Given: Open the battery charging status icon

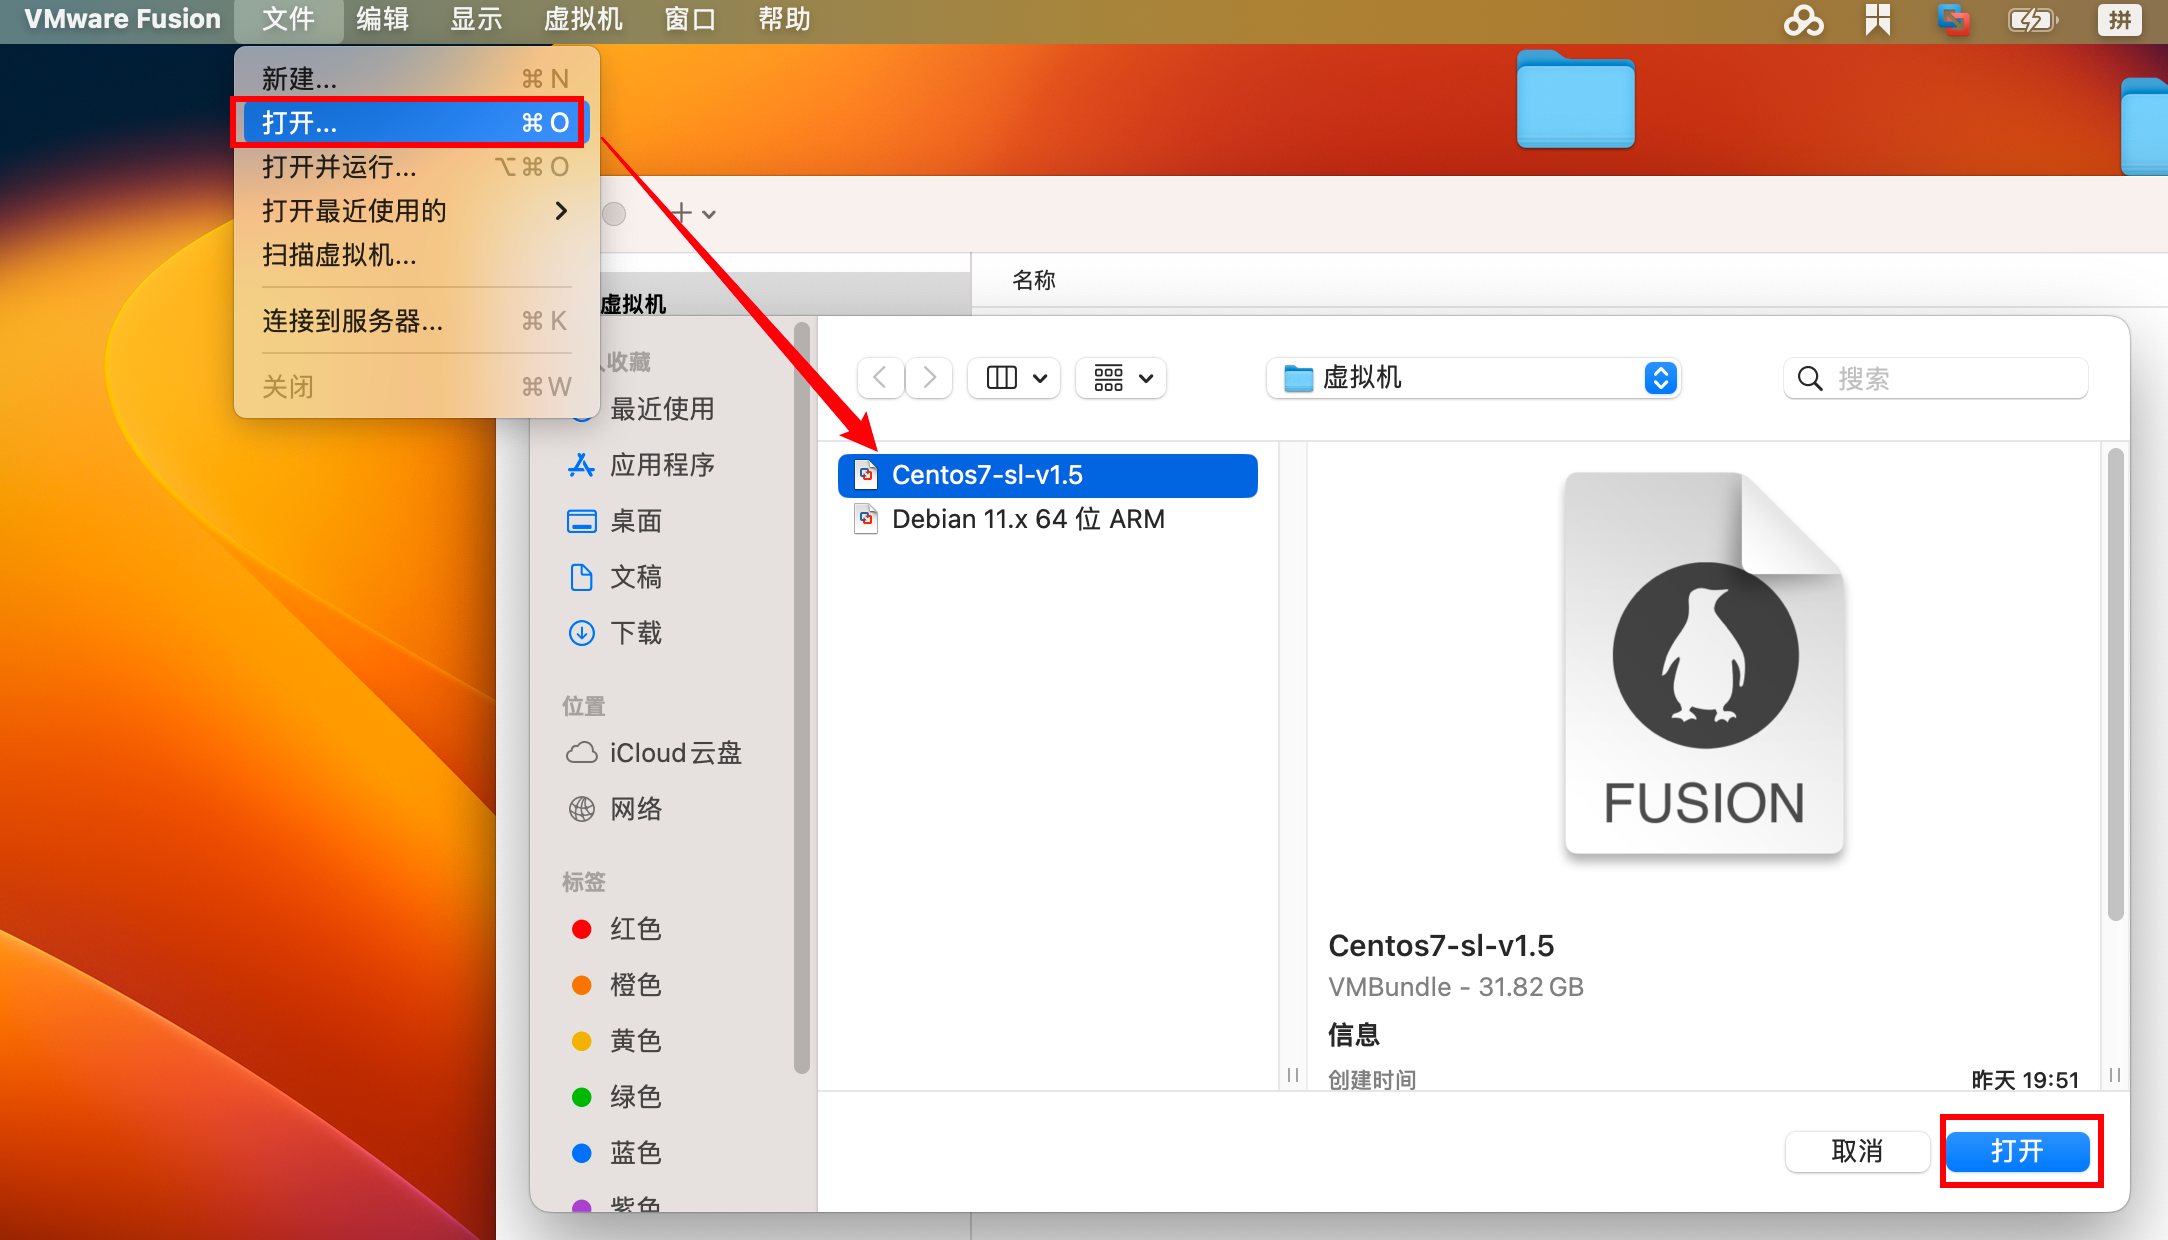Looking at the screenshot, I should [2033, 20].
